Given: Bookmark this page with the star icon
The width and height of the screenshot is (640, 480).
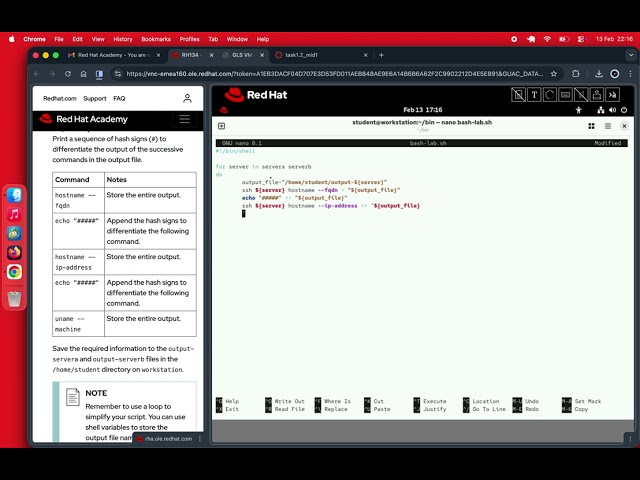Looking at the screenshot, I should (x=554, y=74).
